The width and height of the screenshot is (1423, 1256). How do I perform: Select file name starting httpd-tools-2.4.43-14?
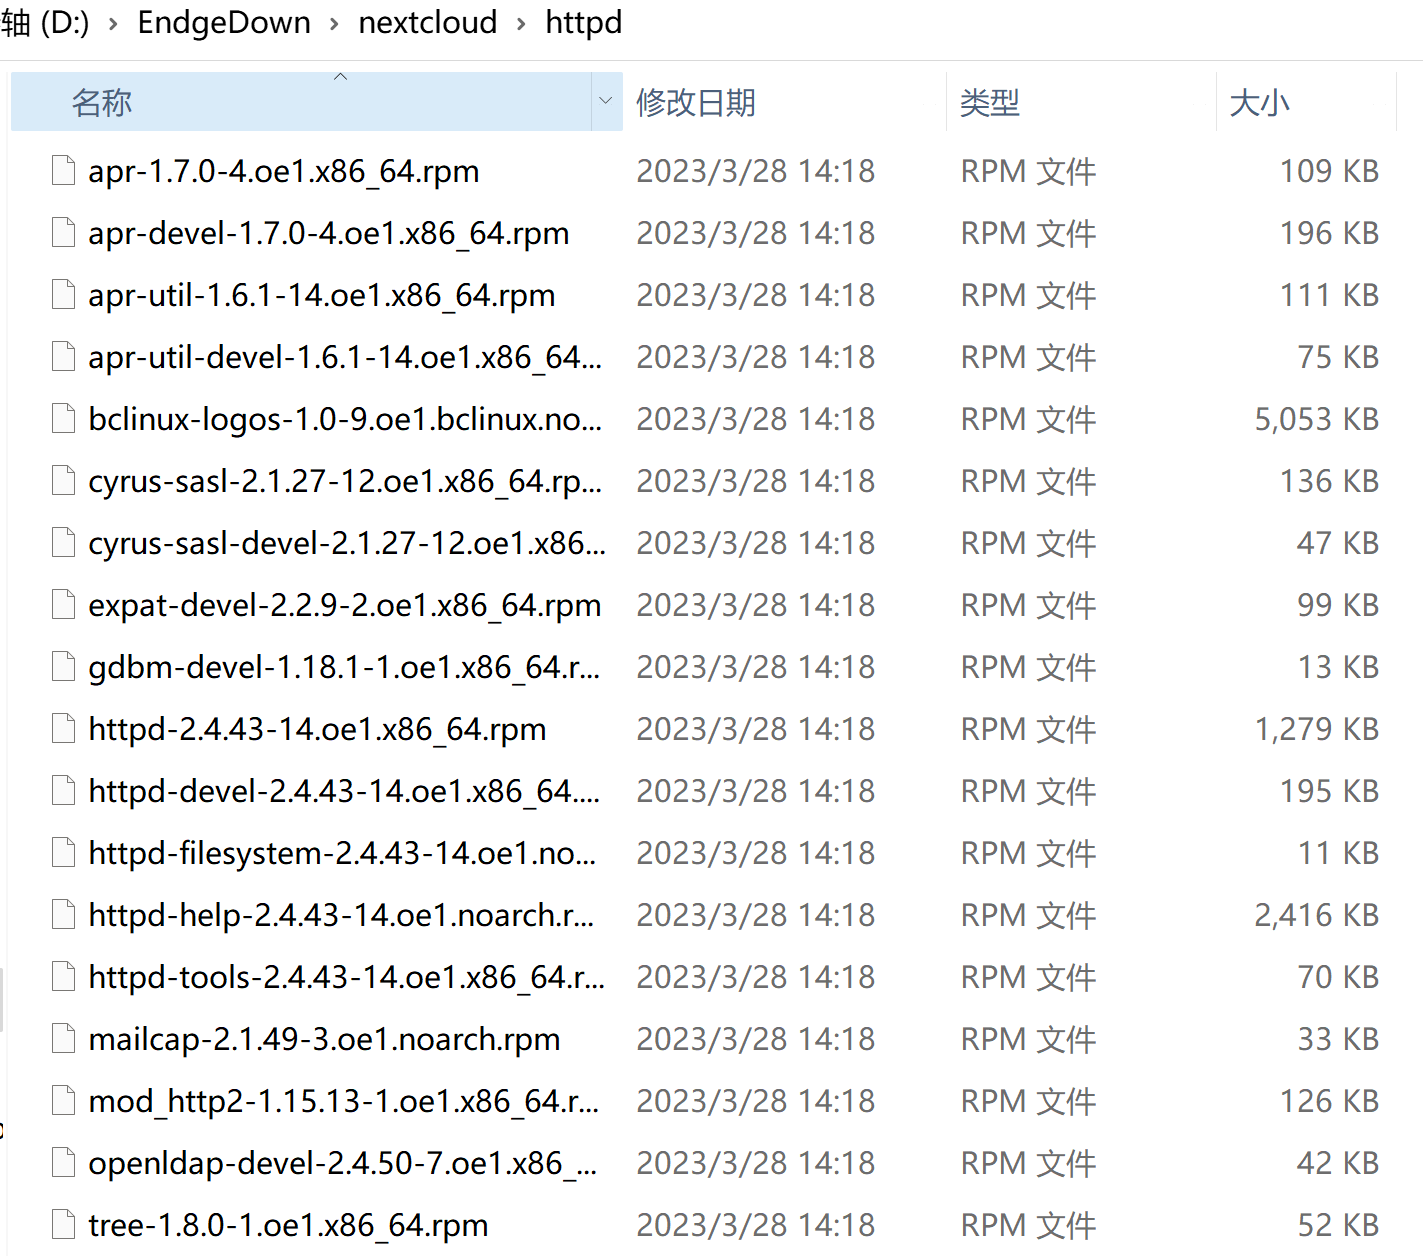[347, 977]
